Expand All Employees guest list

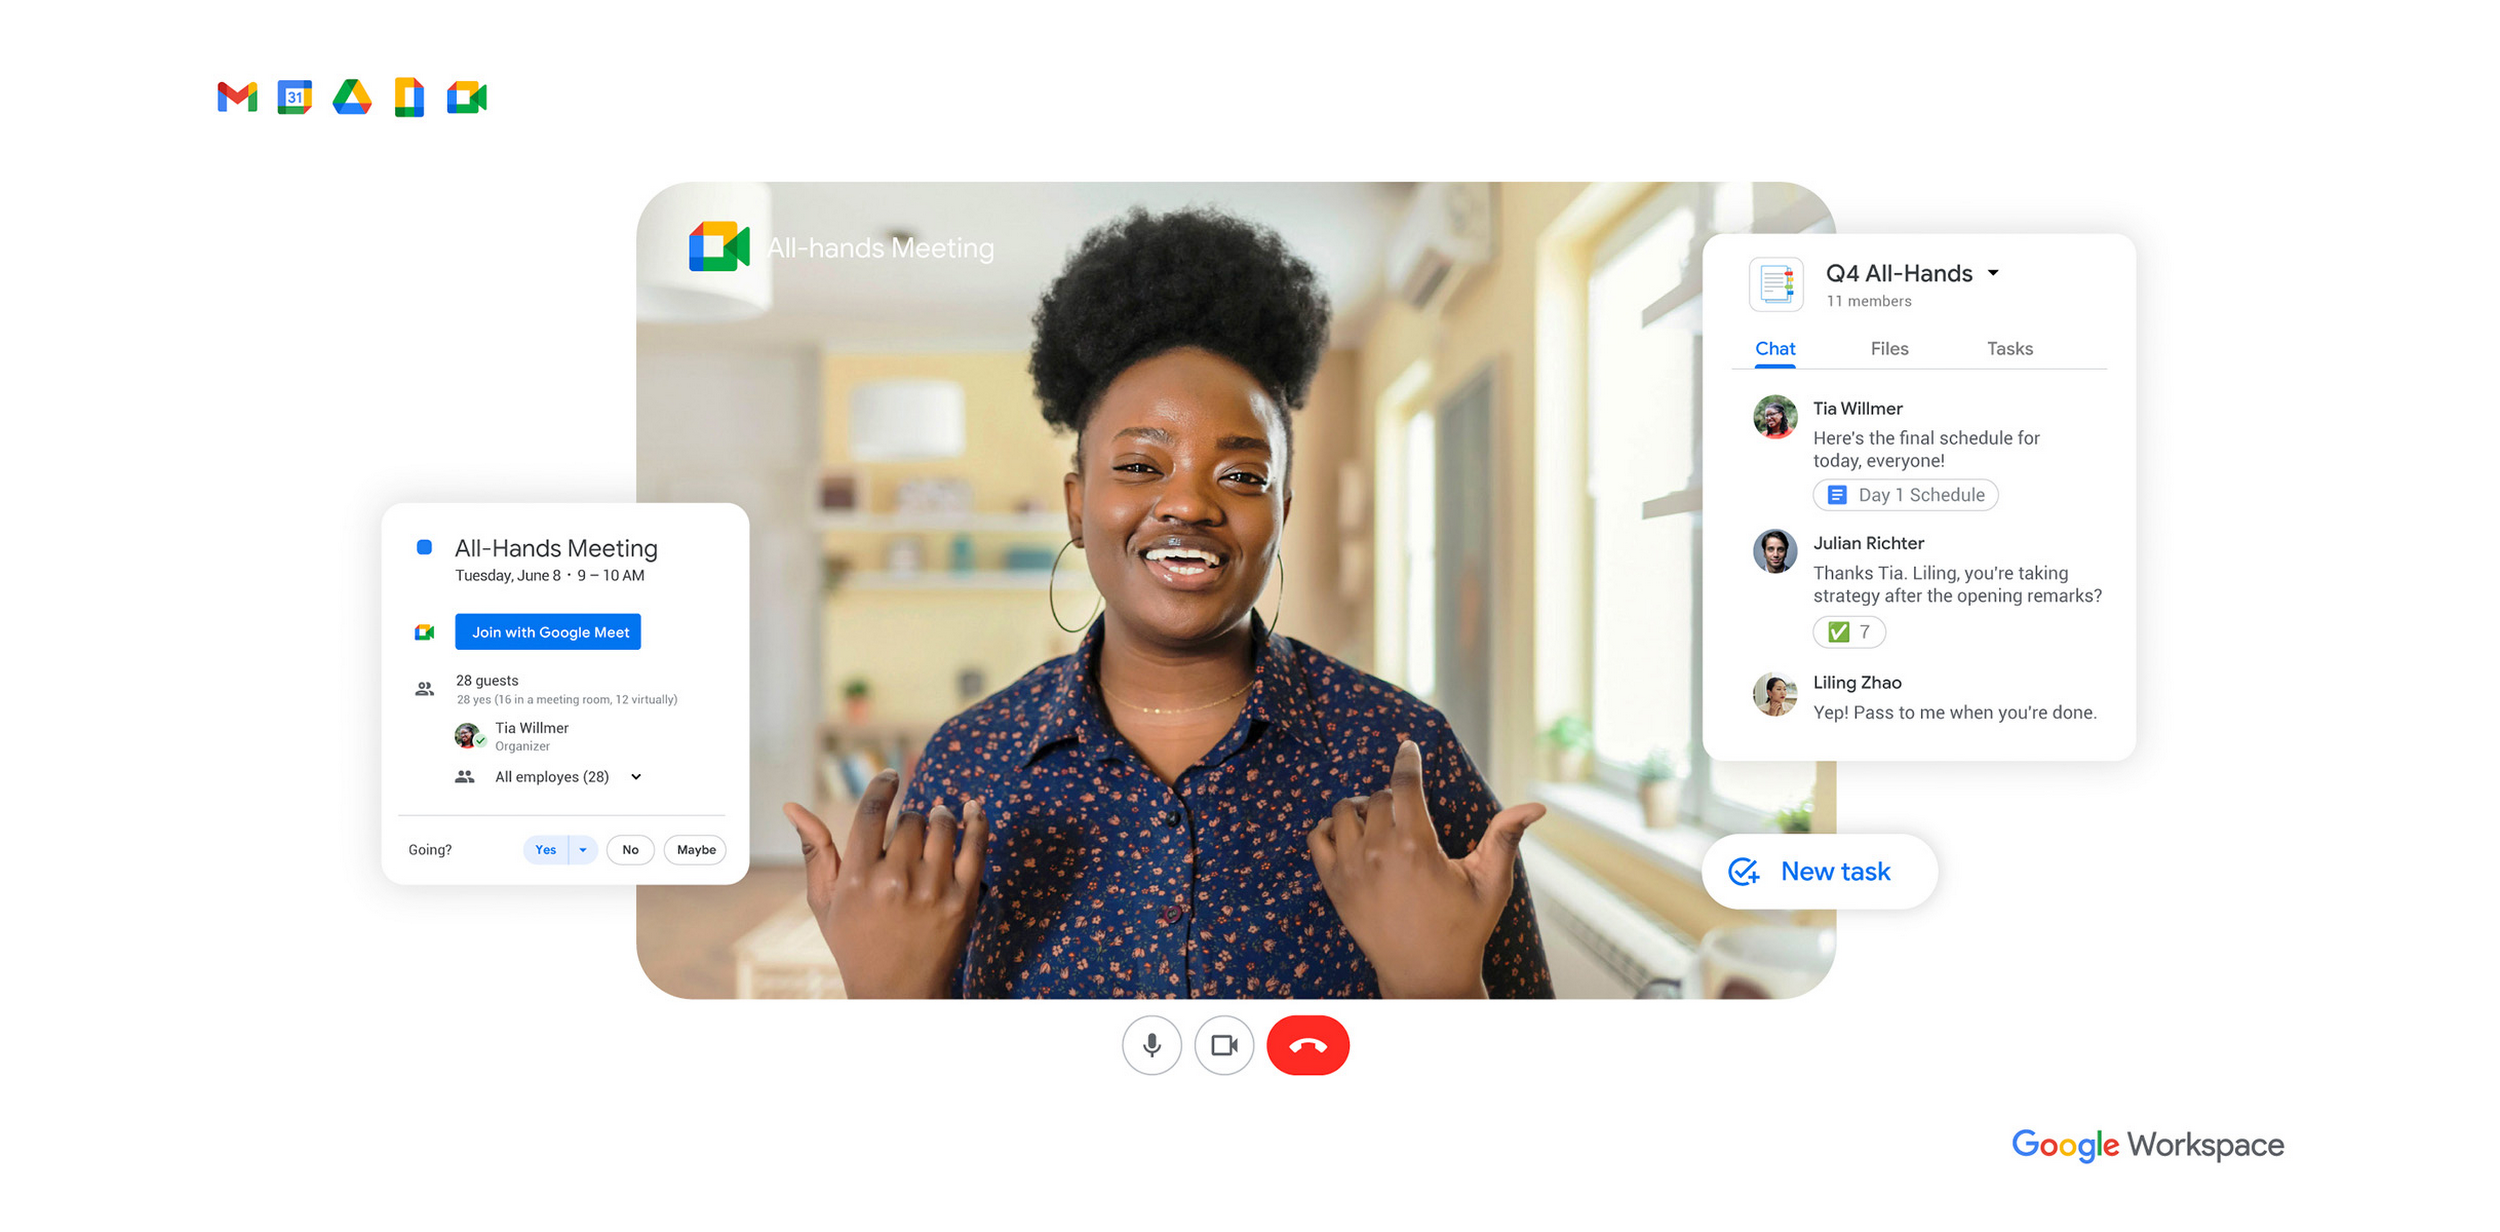(x=639, y=776)
